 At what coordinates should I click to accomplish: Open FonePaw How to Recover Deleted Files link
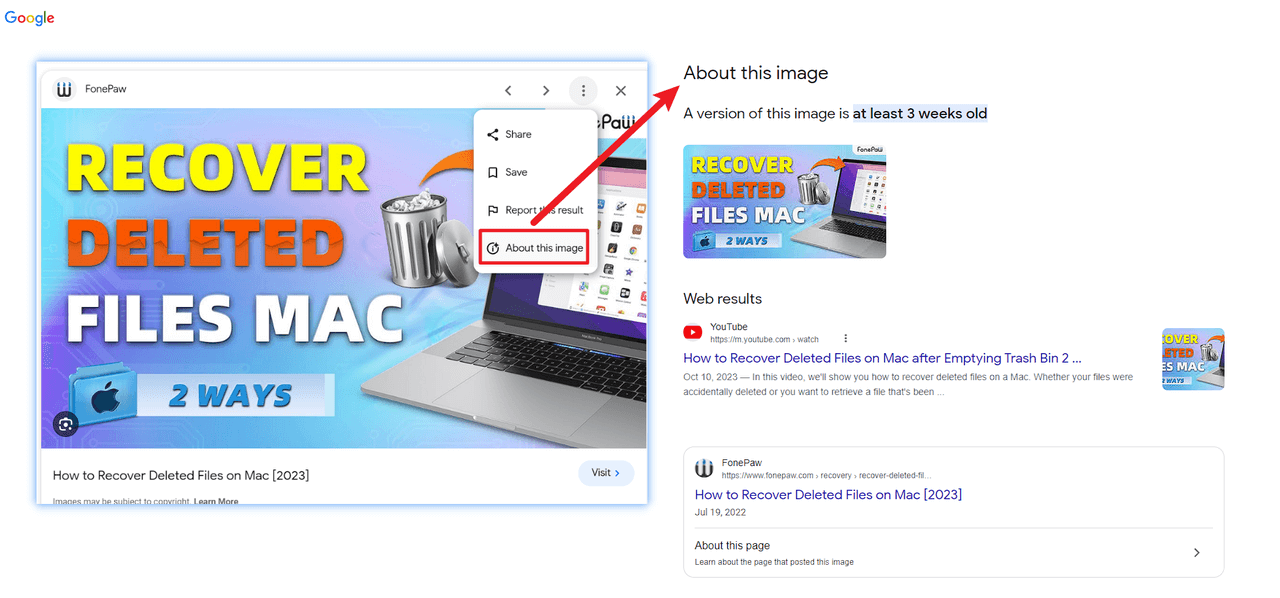828,494
